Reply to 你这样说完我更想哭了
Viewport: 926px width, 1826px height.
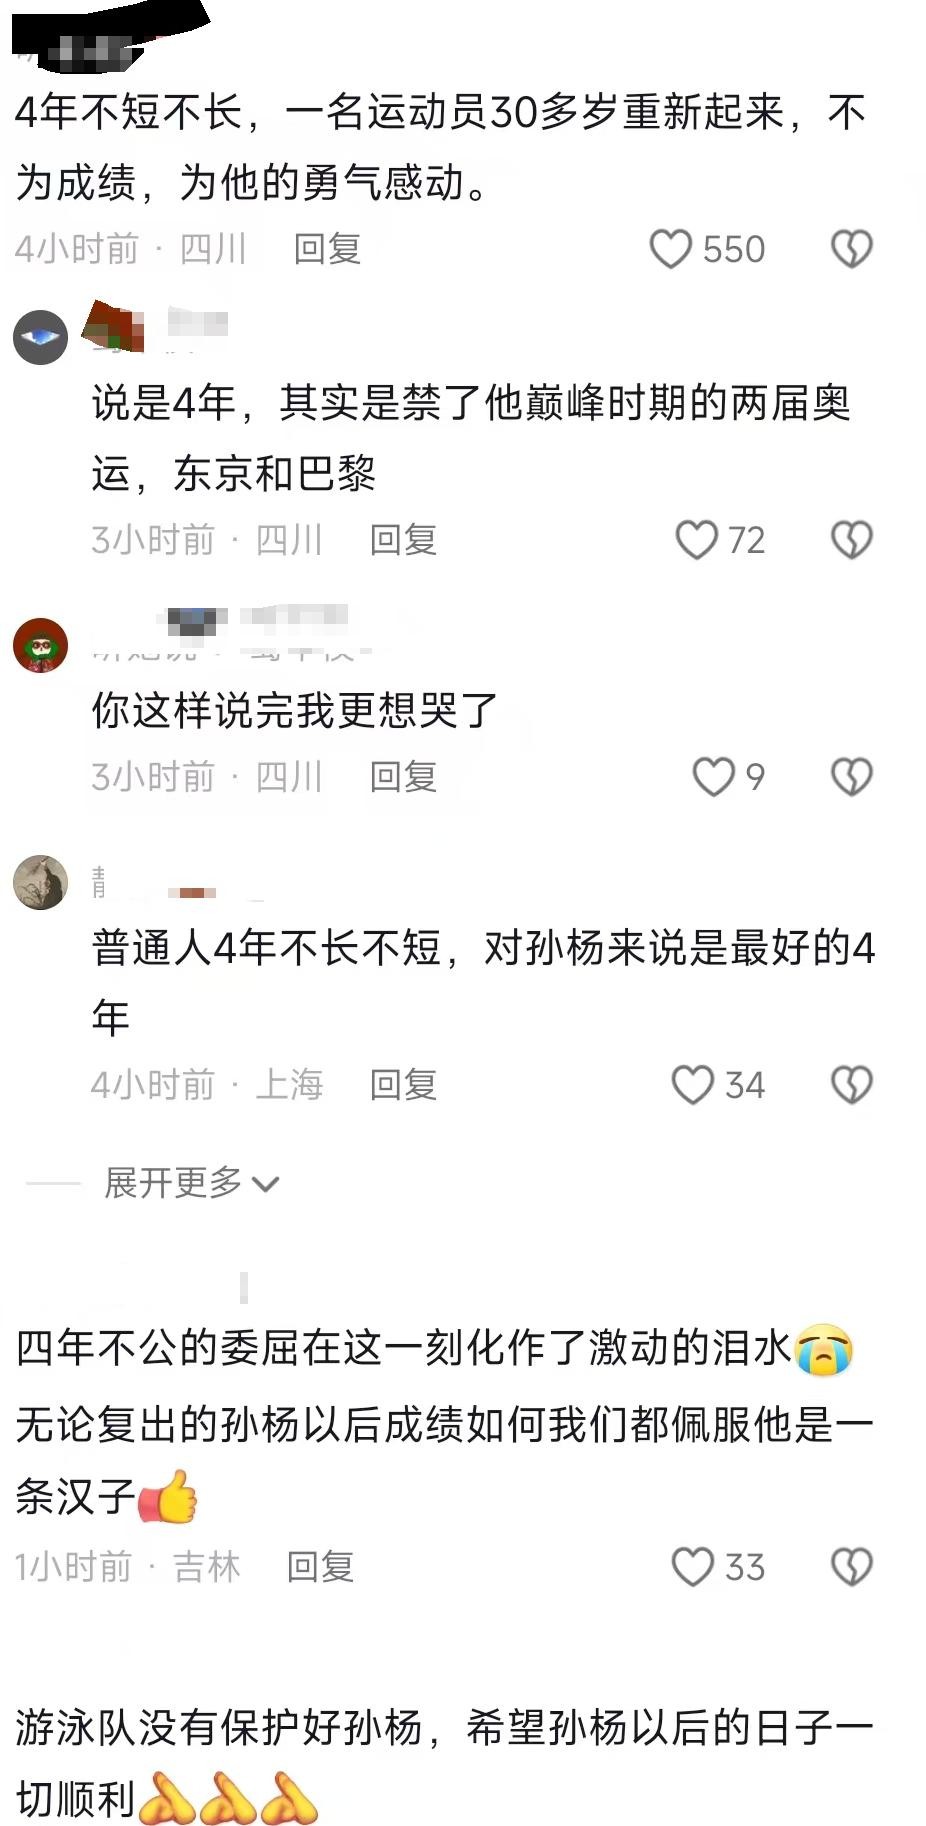[x=403, y=777]
